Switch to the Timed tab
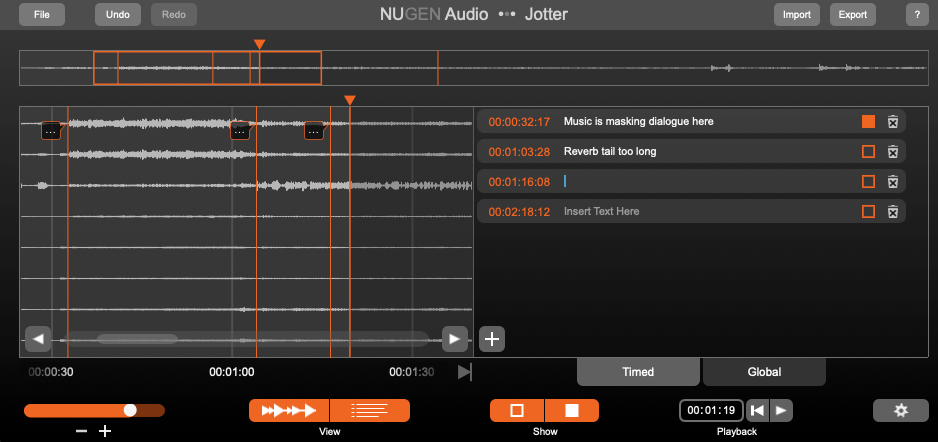 point(638,372)
